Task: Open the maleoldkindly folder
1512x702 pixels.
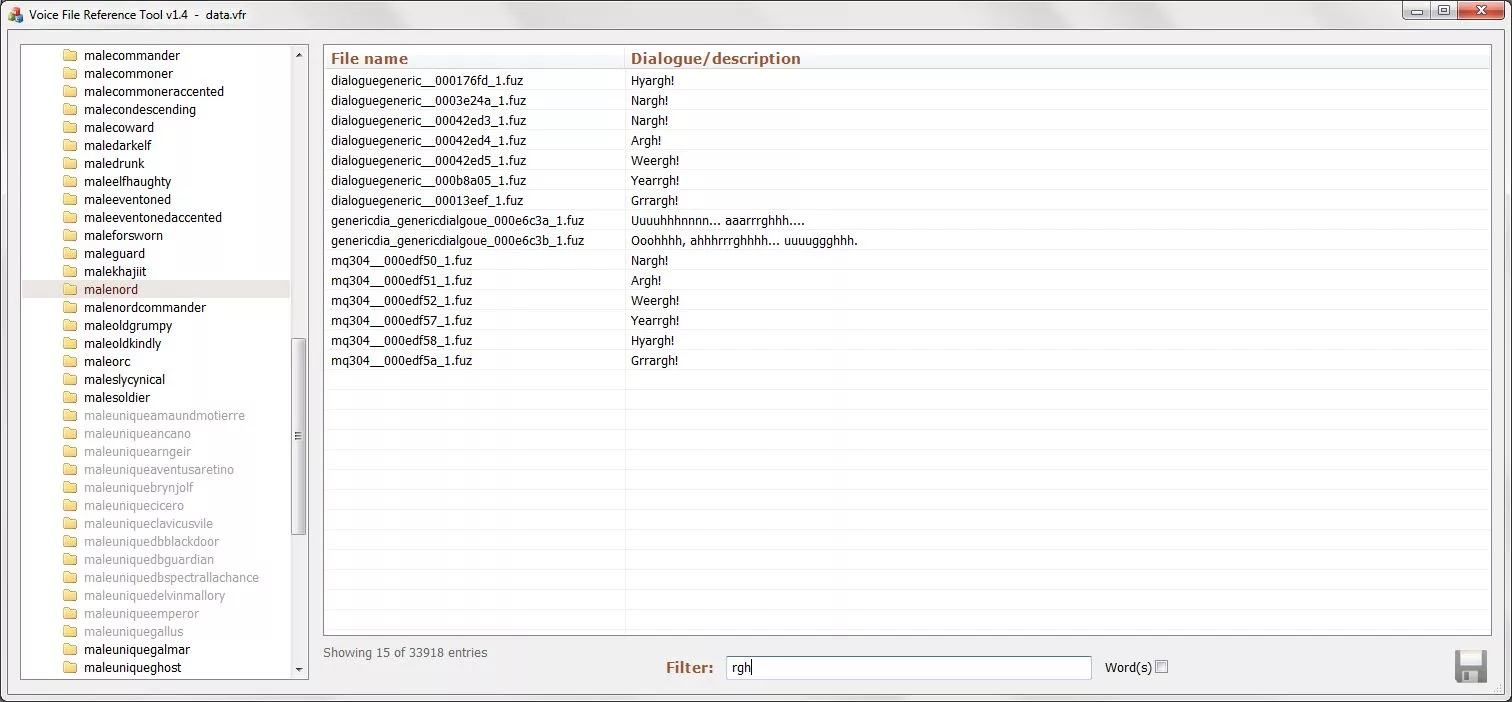Action: pyautogui.click(x=122, y=344)
